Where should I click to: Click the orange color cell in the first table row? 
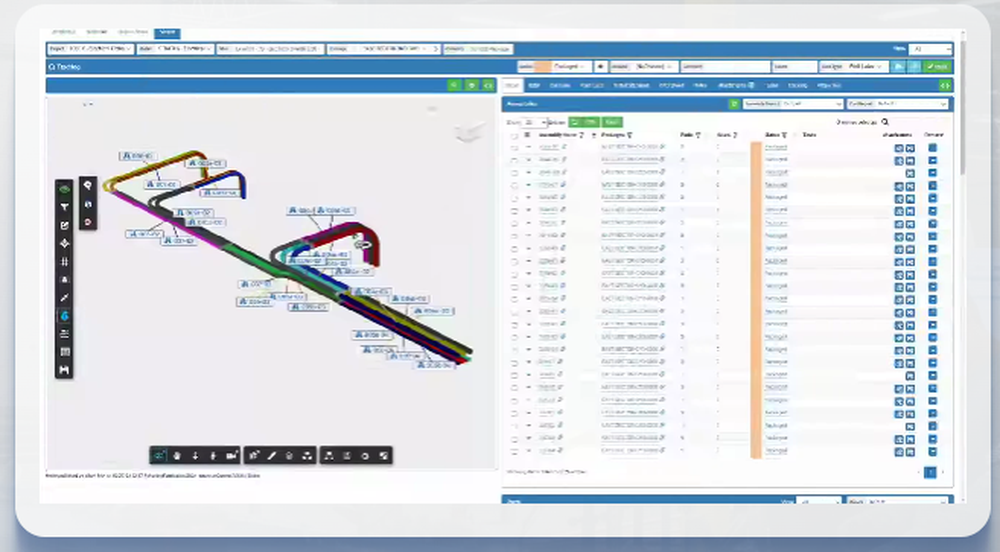coord(756,147)
